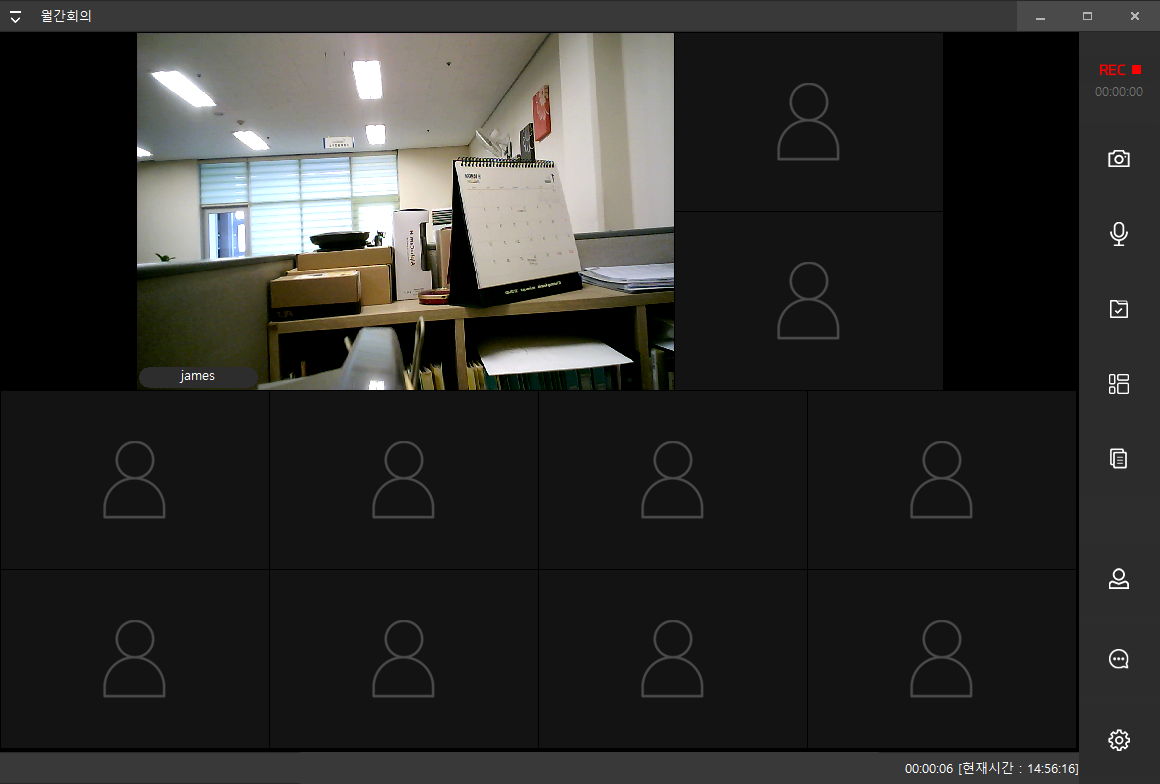Show the participants list icon
Viewport: 1160px width, 784px height.
[x=1119, y=578]
